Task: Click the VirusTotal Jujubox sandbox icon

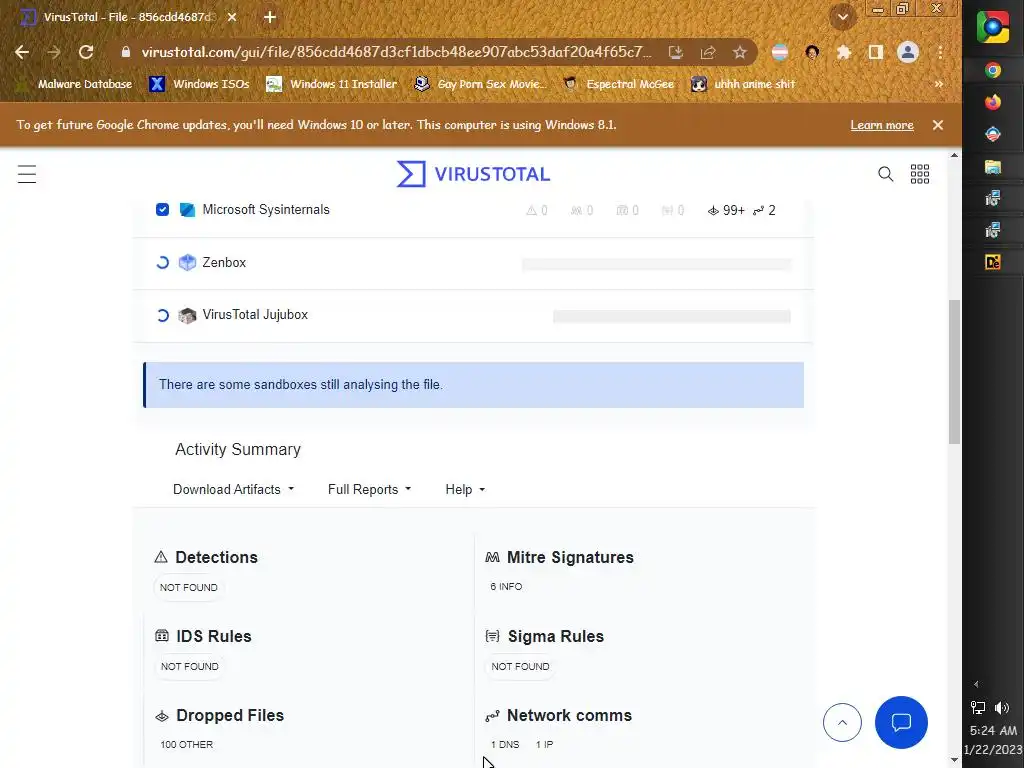Action: [x=187, y=315]
